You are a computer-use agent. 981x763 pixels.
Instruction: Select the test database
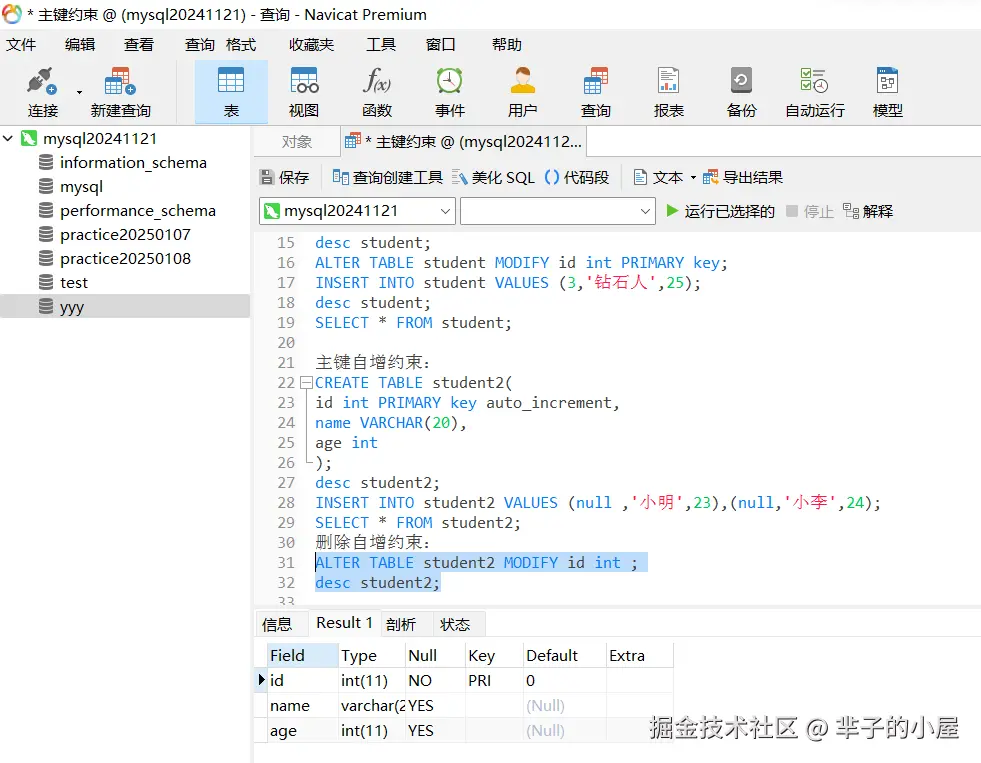click(74, 283)
